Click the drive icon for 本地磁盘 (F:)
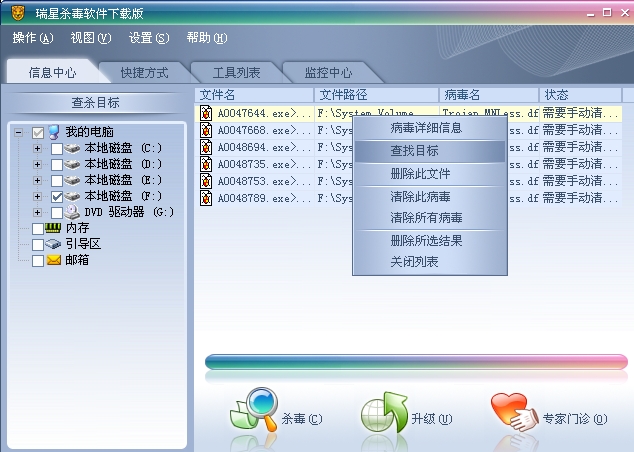634x452 pixels. click(72, 196)
